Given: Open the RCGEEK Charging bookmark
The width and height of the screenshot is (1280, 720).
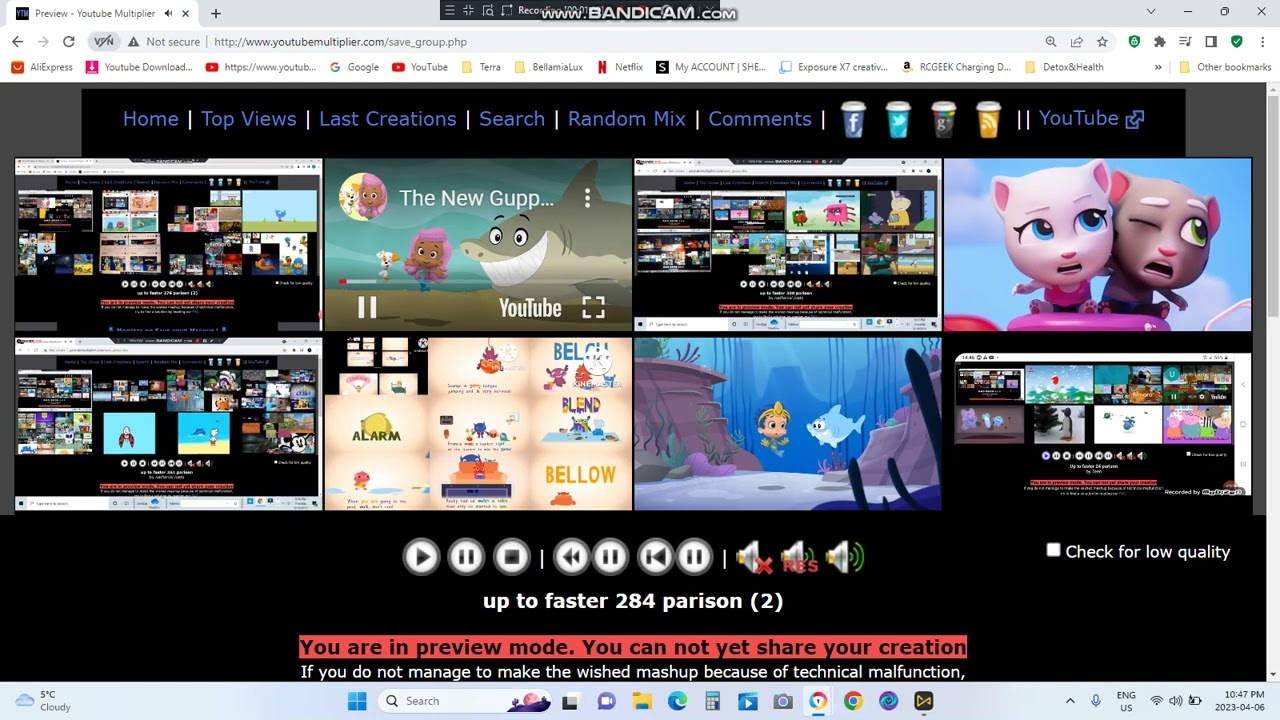Looking at the screenshot, I should 957,67.
